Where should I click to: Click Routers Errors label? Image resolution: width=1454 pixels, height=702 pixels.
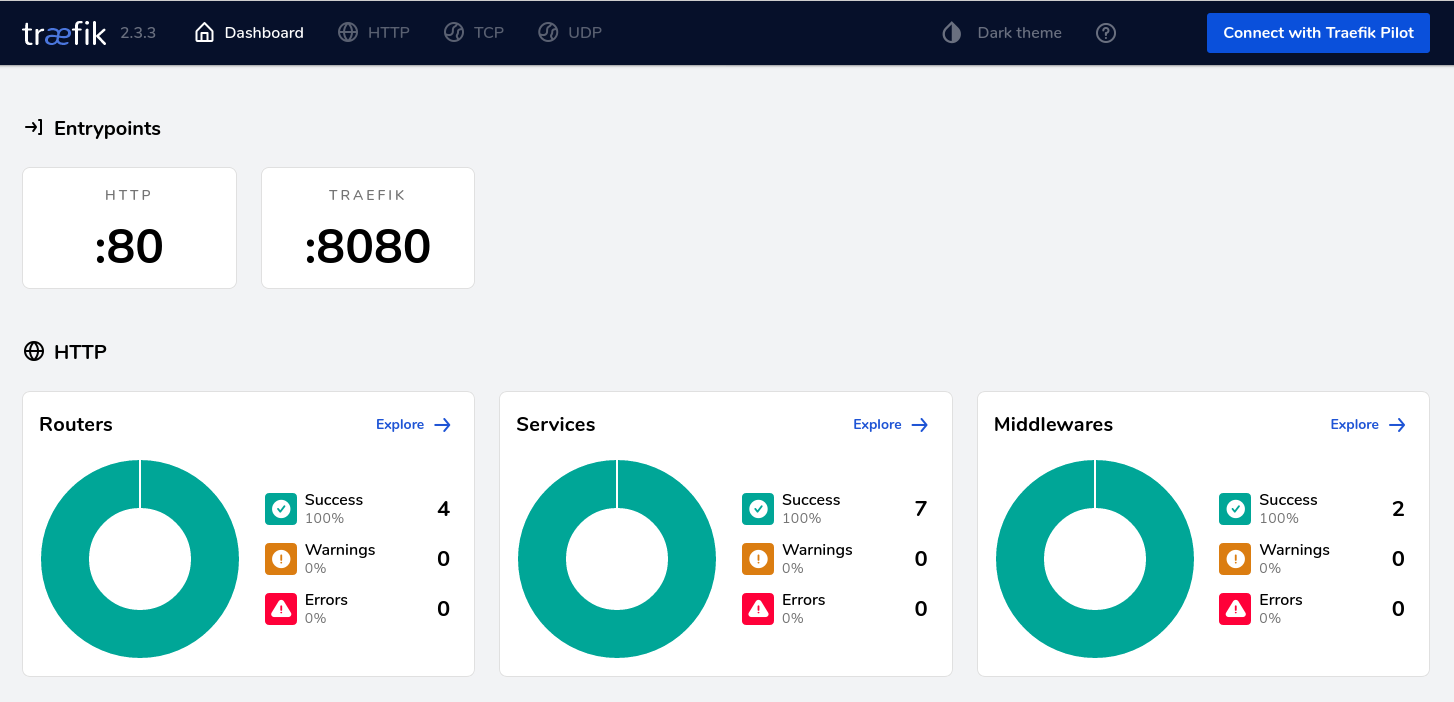326,600
